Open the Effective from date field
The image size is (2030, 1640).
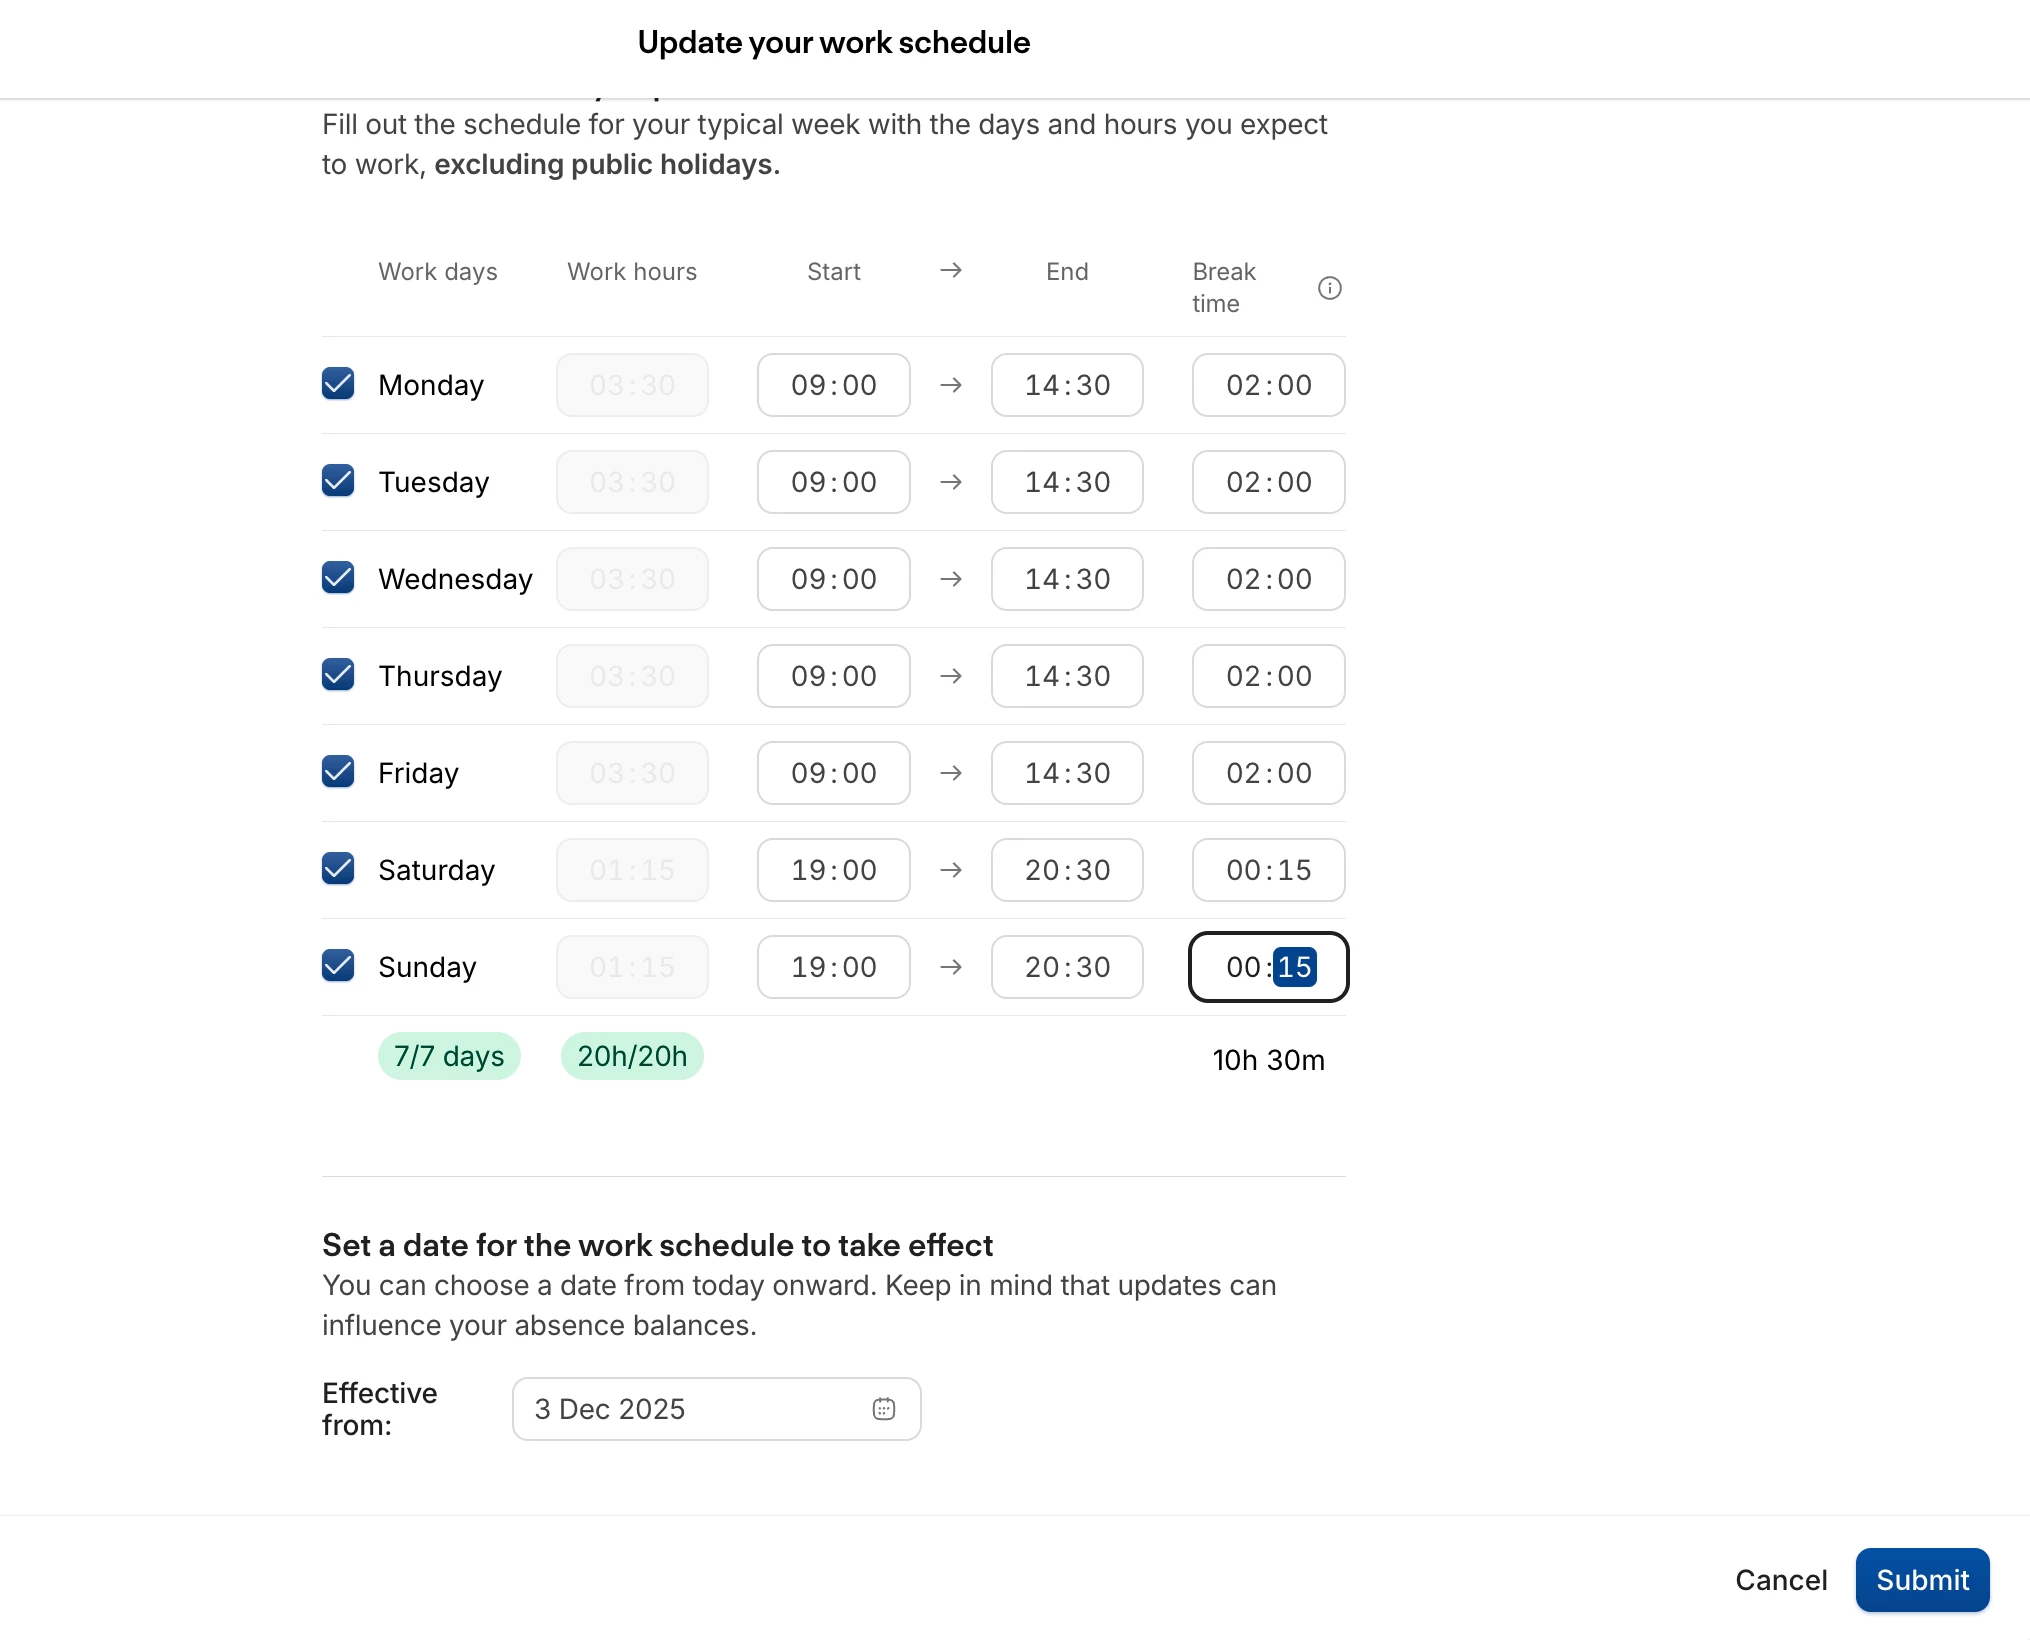pos(700,1409)
